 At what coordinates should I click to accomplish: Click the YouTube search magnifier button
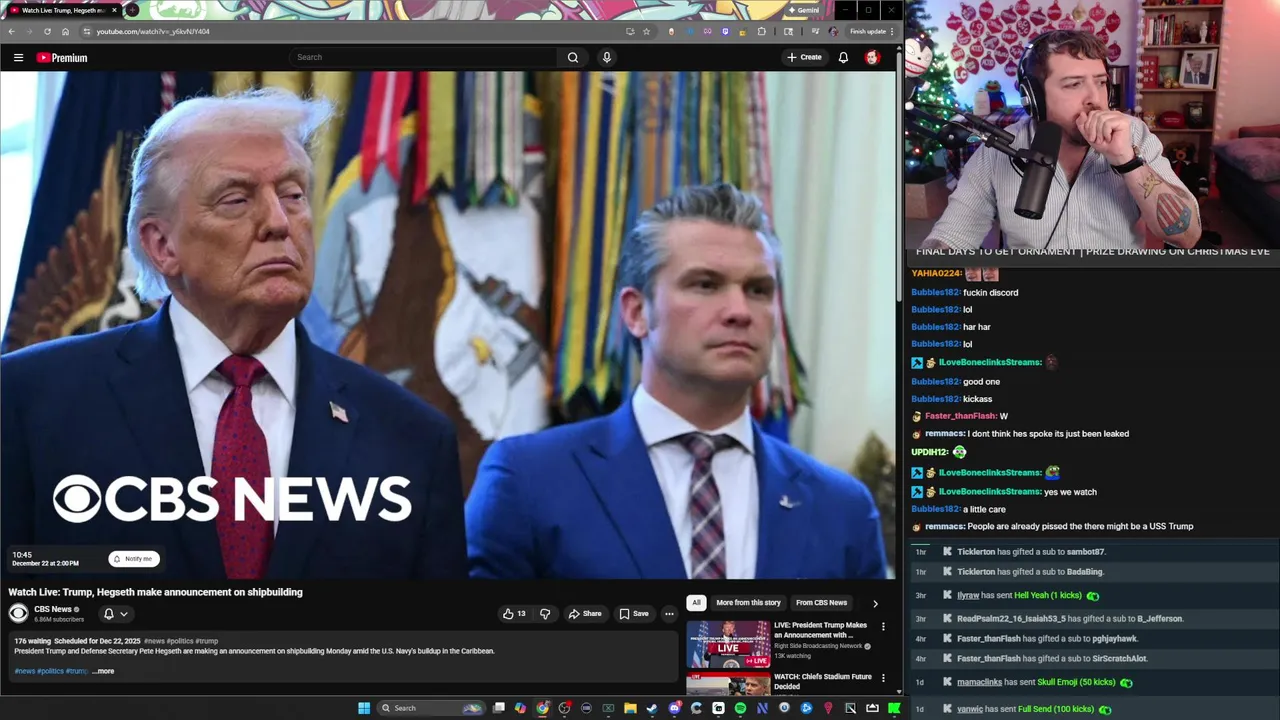[573, 57]
